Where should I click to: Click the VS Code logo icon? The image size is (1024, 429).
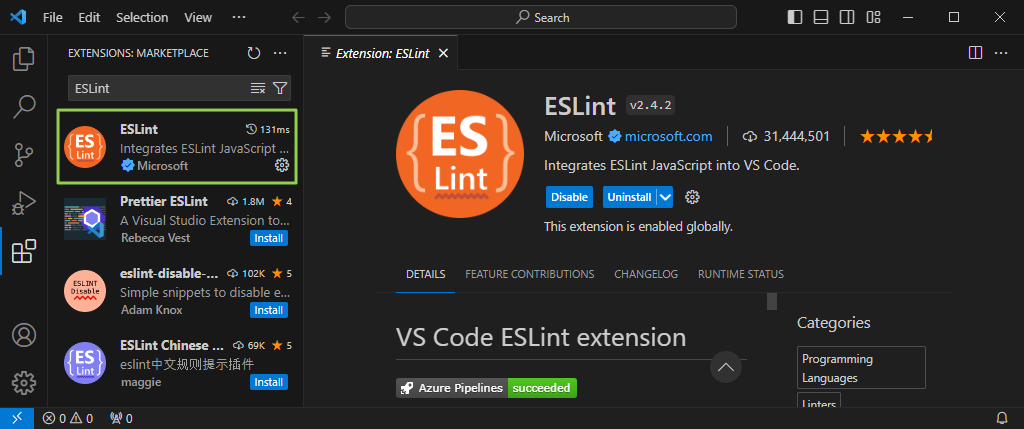pyautogui.click(x=18, y=18)
